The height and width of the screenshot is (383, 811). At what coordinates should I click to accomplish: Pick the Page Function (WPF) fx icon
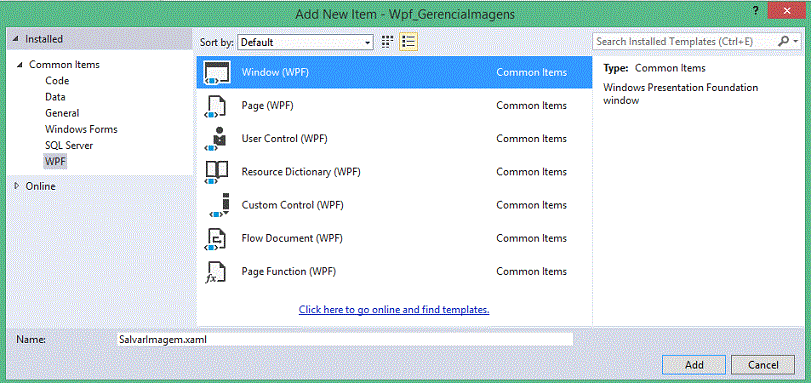click(216, 272)
